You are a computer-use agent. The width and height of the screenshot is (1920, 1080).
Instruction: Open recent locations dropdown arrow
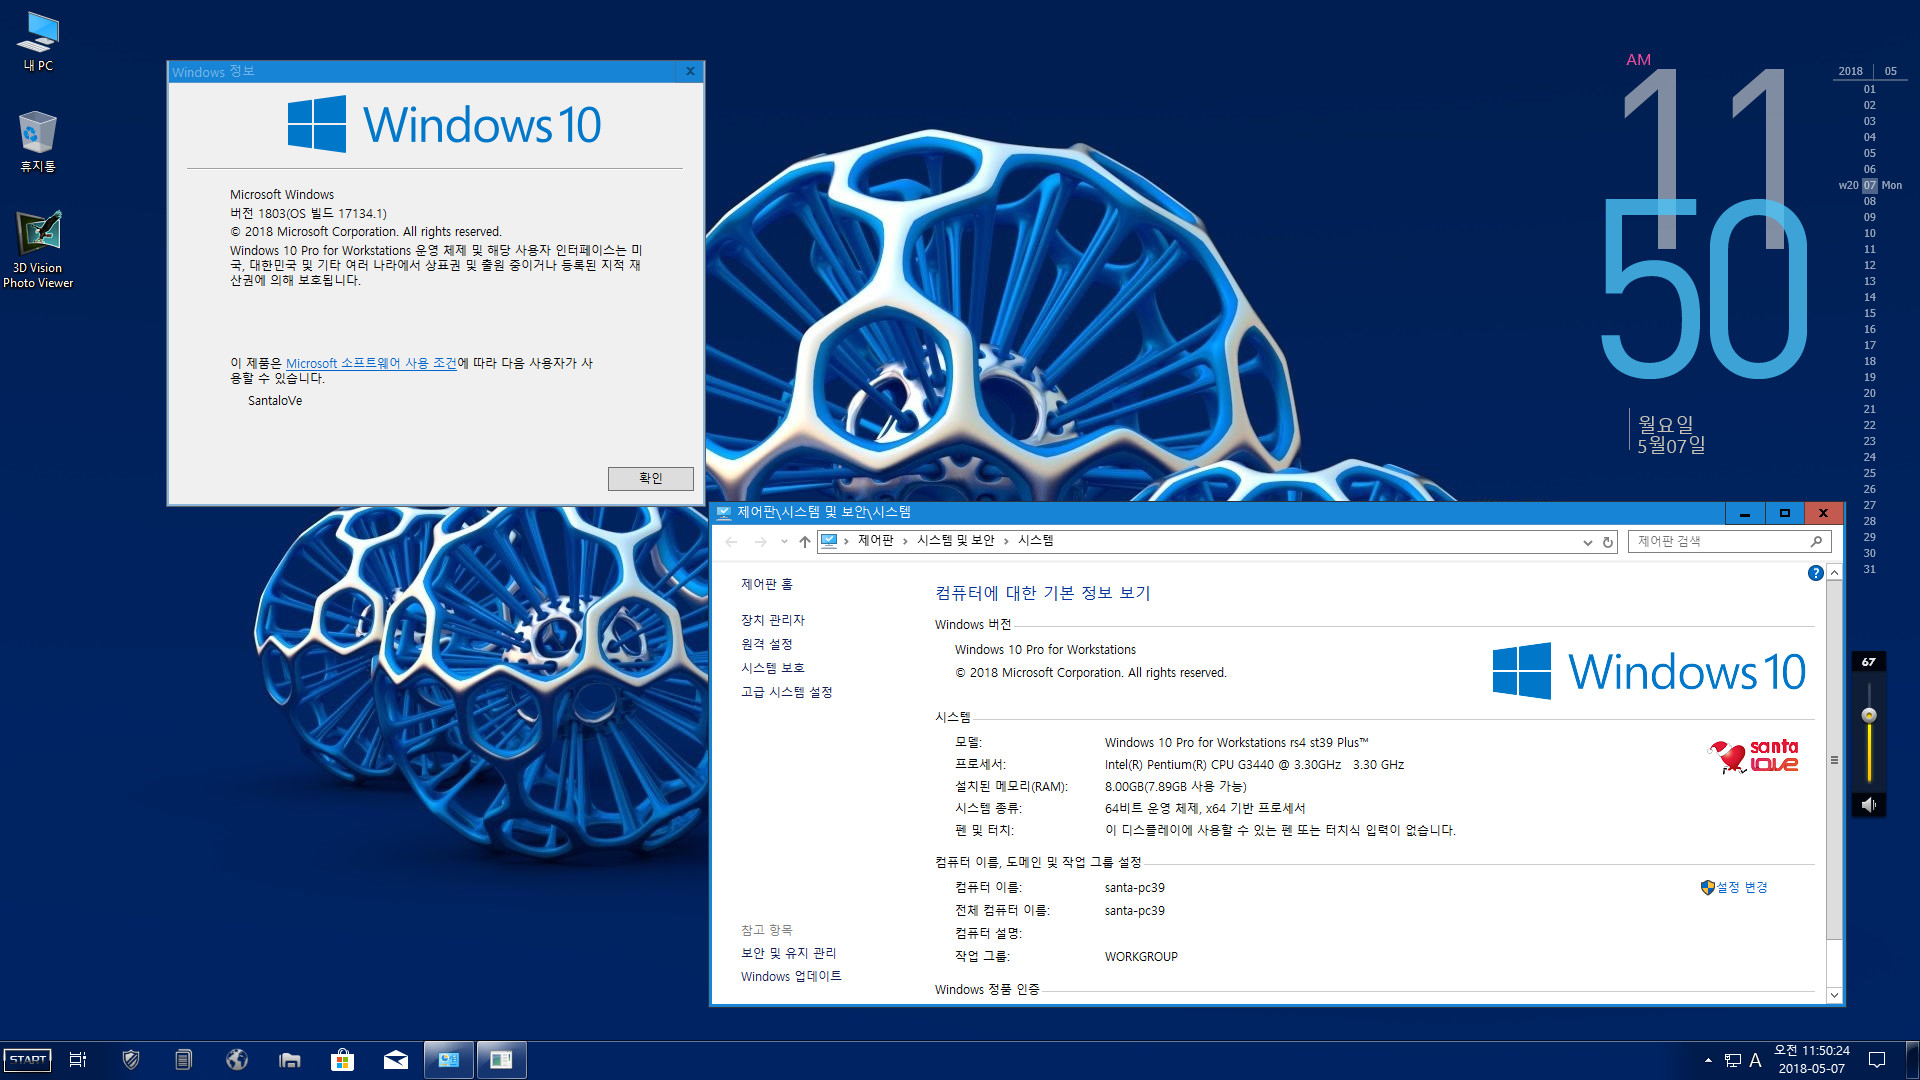(784, 542)
